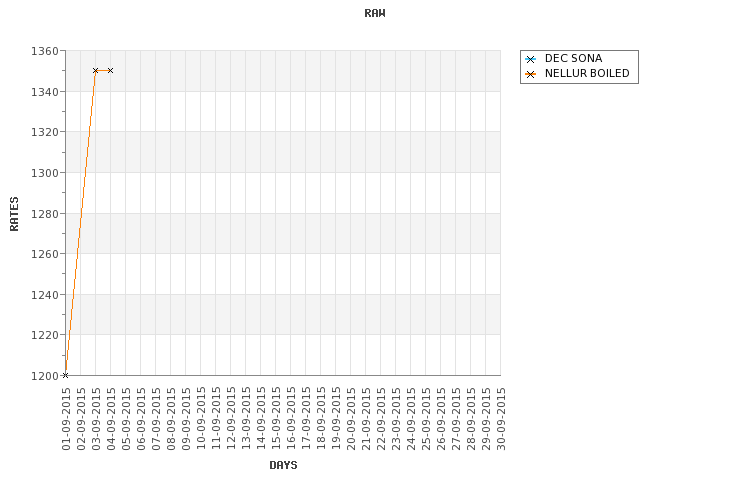Click the 10-09-2015 date label
The image size is (750, 500).
pos(201,419)
